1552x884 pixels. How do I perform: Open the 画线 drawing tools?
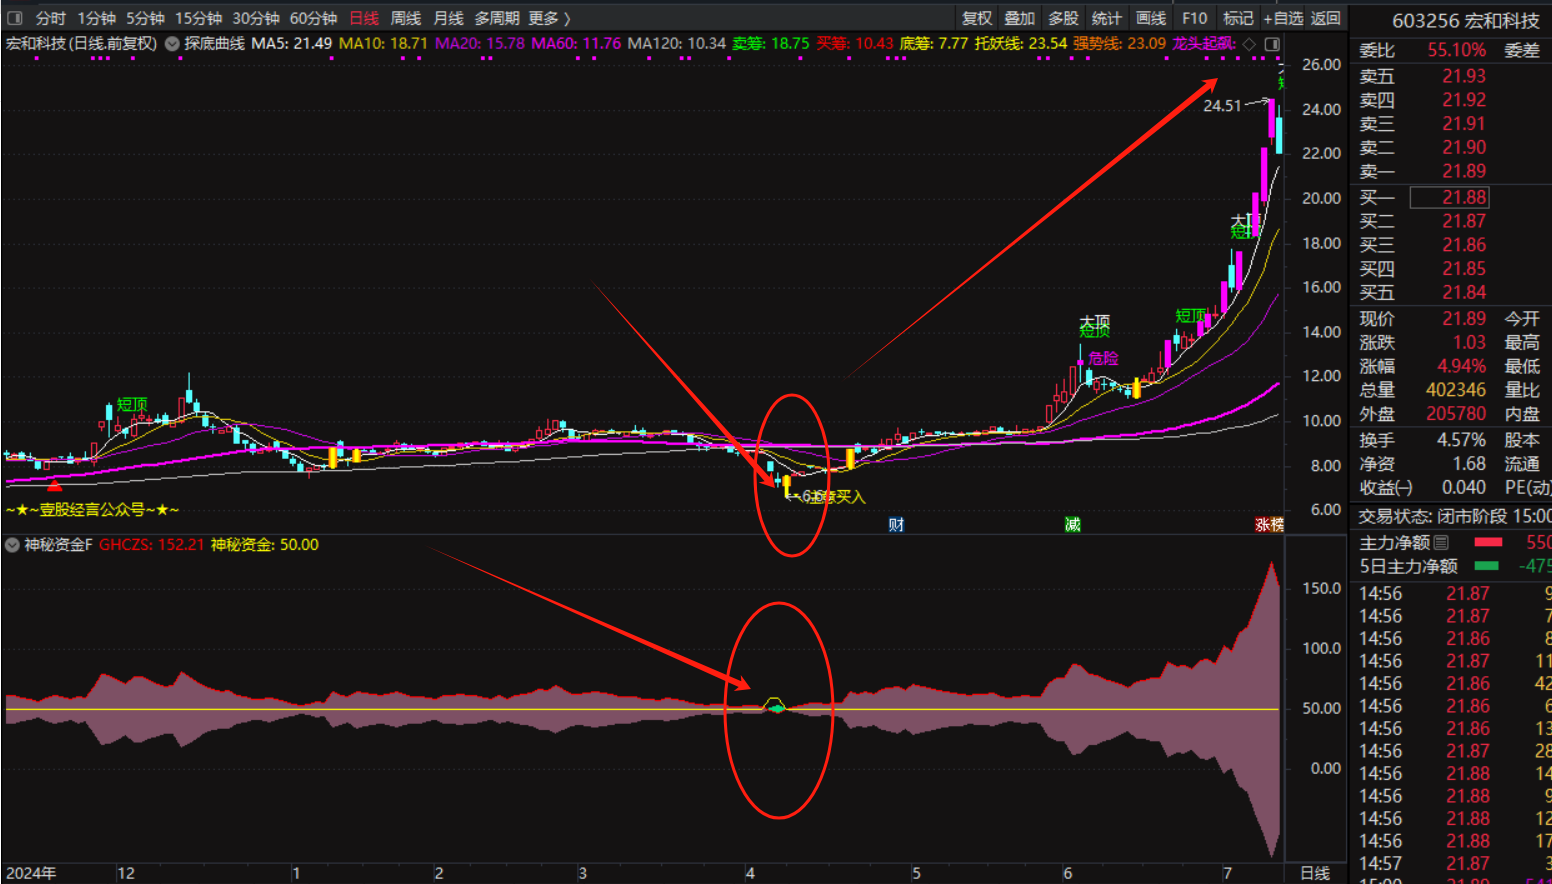pos(1150,18)
